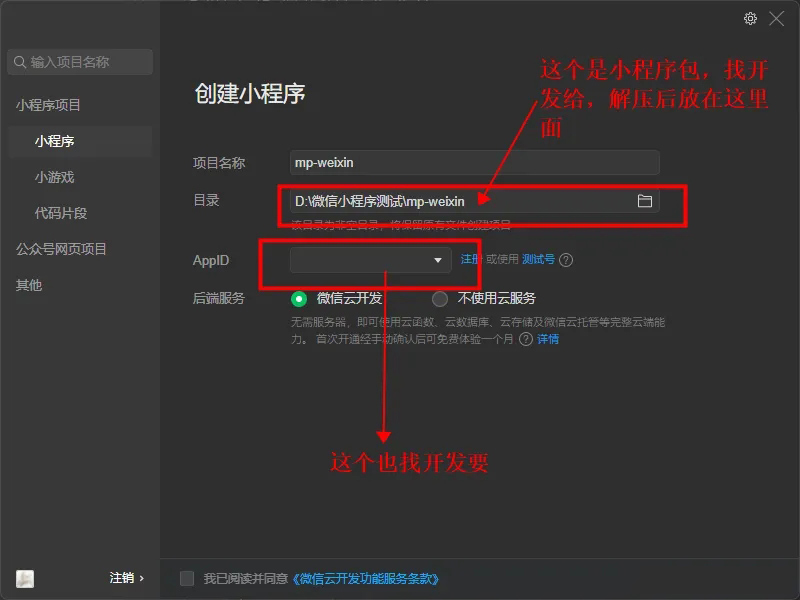The image size is (800, 600).
Task: Click the 目录 path input field
Action: (x=474, y=201)
